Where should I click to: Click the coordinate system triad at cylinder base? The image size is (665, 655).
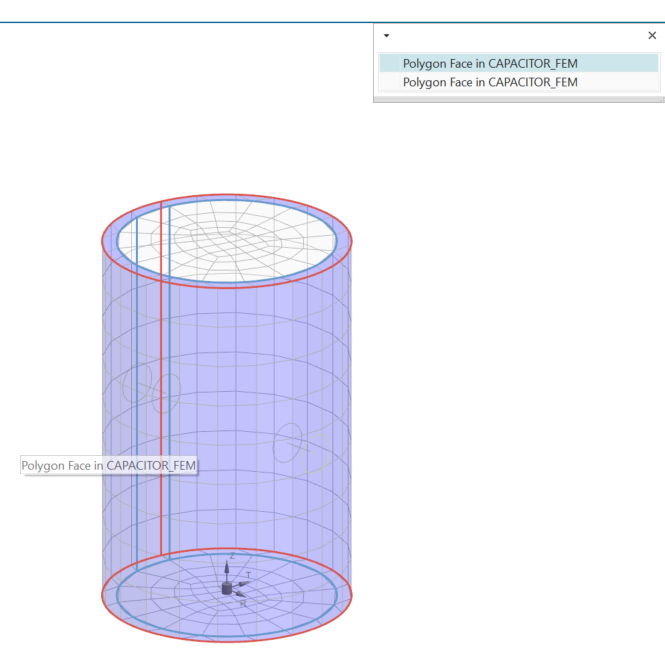(x=227, y=589)
